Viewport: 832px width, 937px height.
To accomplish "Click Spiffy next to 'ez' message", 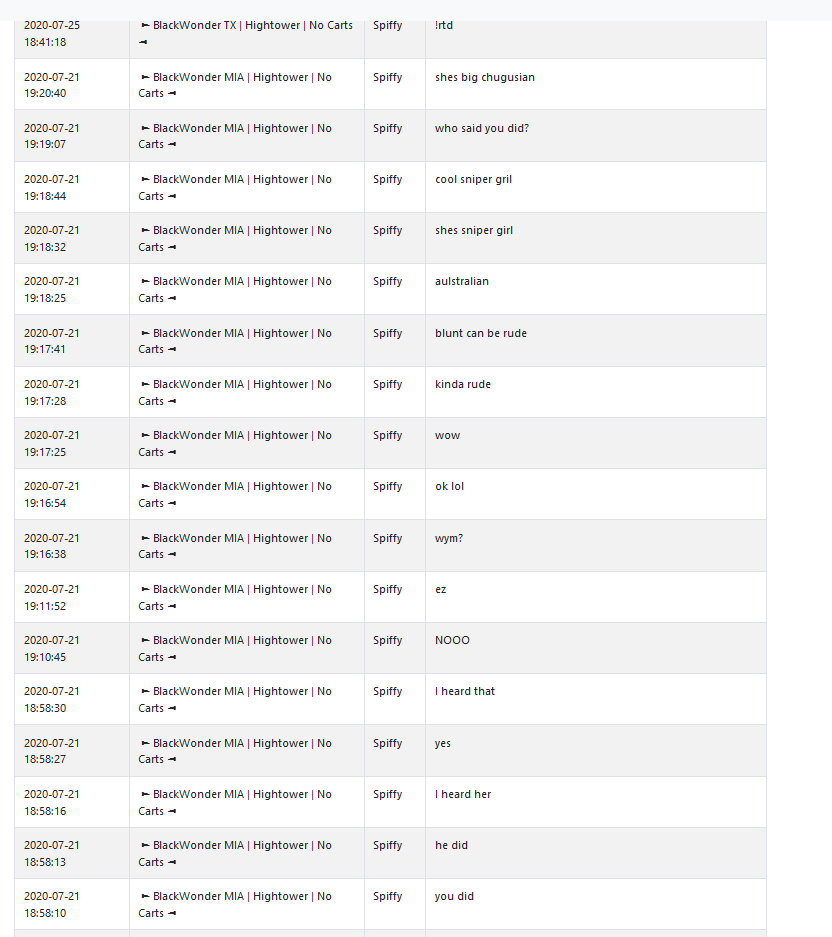I will tap(387, 589).
